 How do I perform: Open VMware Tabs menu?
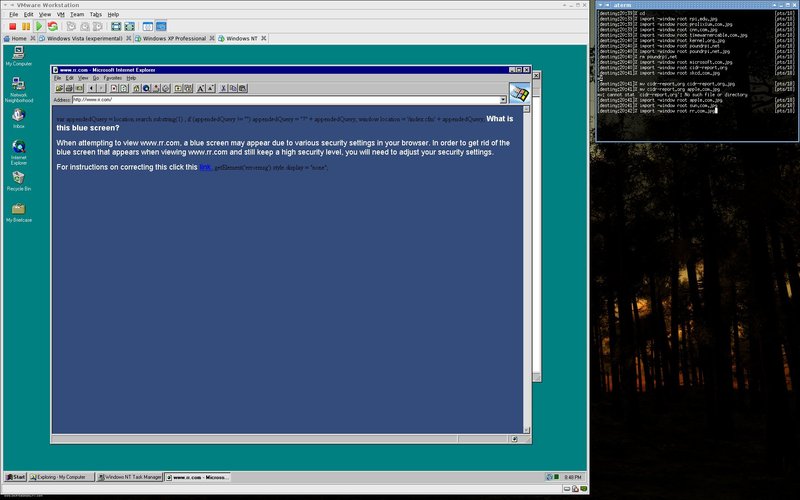(96, 14)
